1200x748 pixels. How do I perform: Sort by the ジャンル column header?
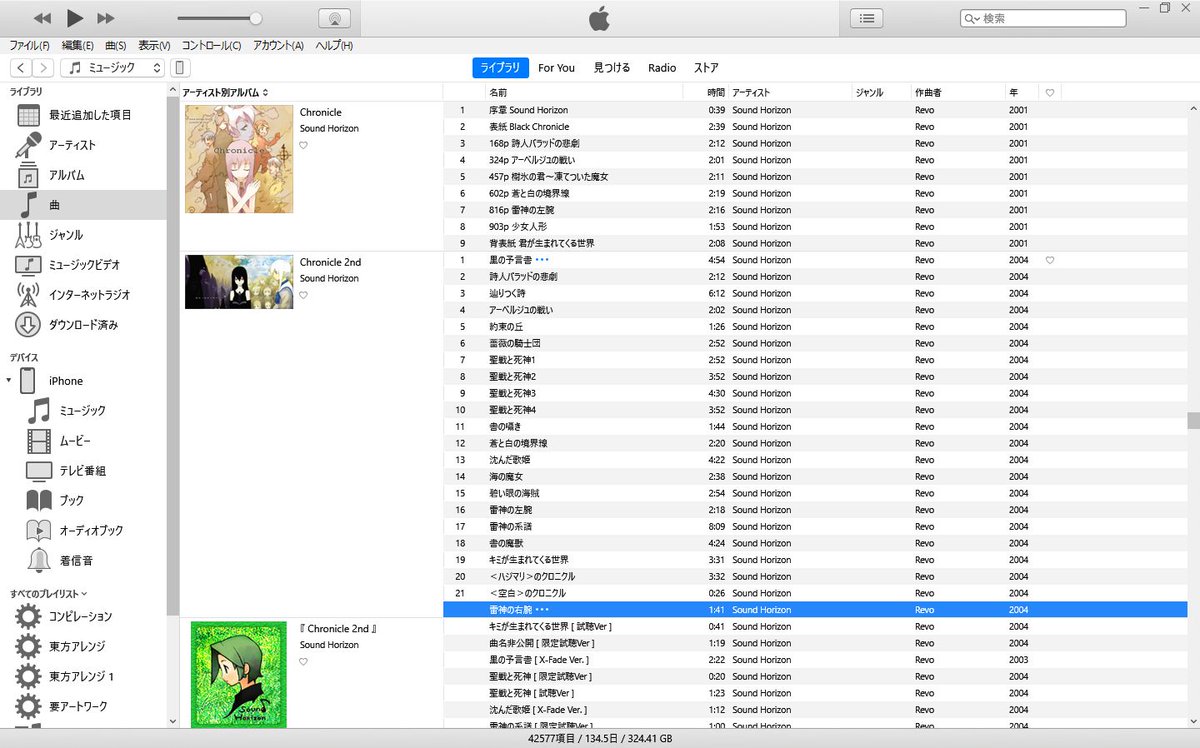[x=870, y=93]
